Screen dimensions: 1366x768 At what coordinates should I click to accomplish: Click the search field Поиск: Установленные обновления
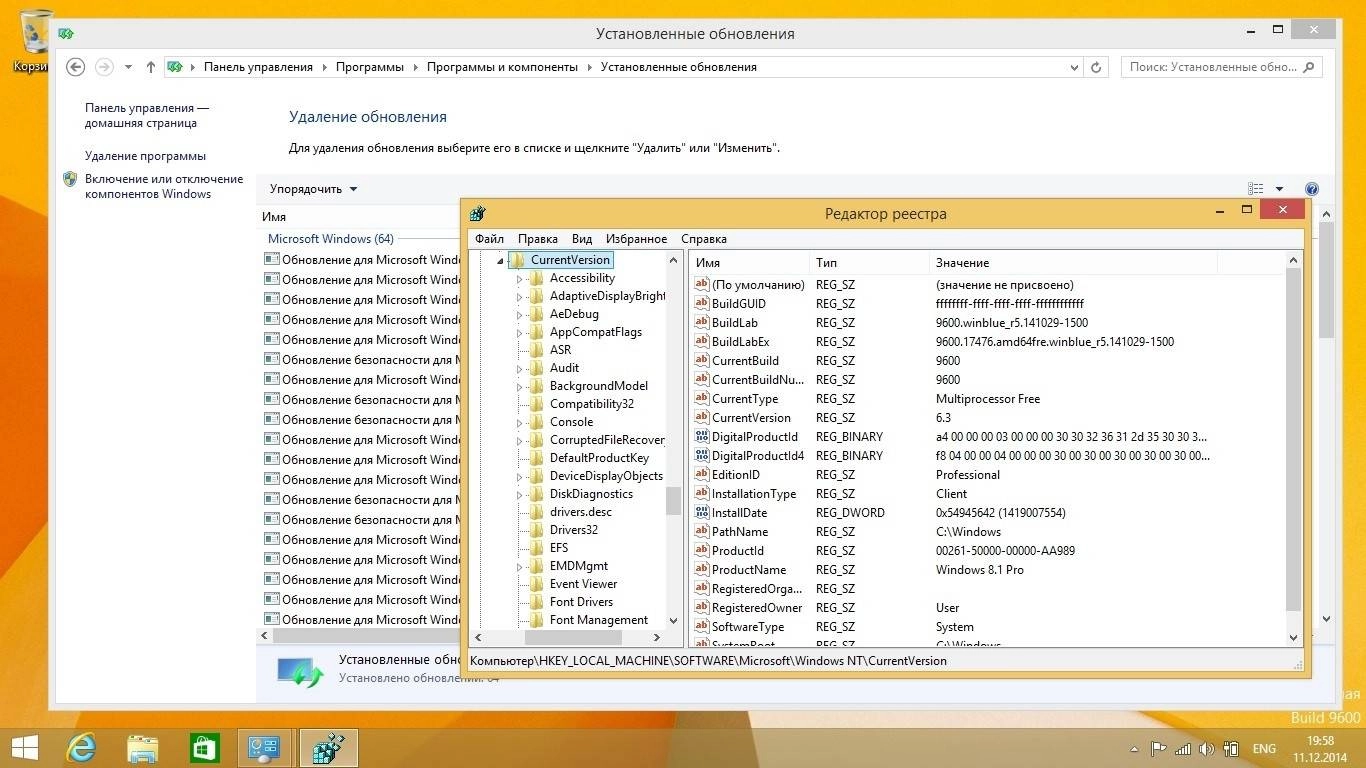pyautogui.click(x=1222, y=67)
